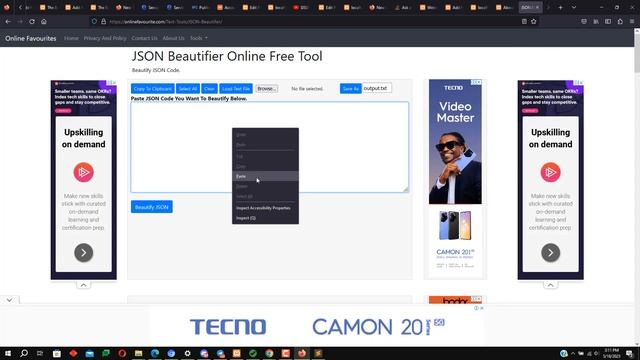
Task: Open Sublime Text from the taskbar
Action: [x=318, y=353]
